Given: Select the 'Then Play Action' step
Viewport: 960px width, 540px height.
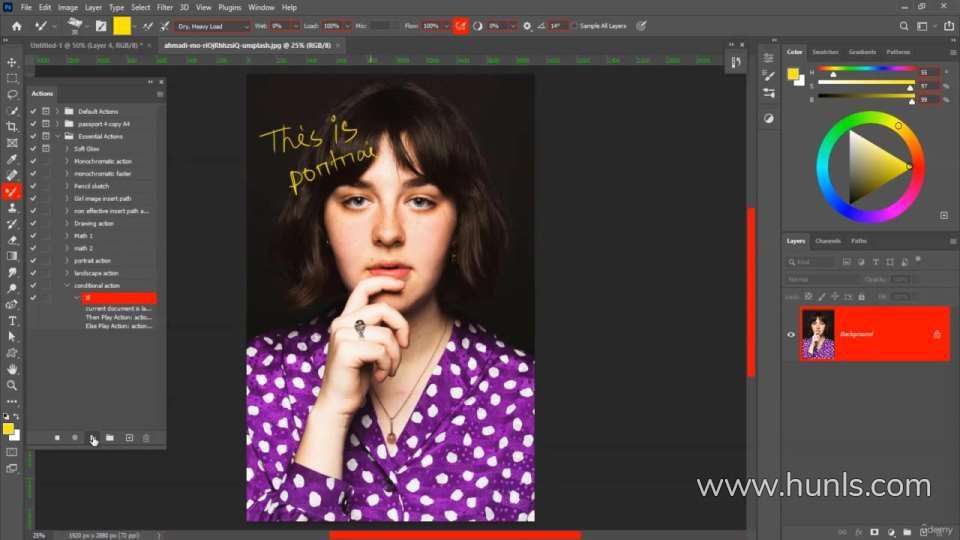Looking at the screenshot, I should pyautogui.click(x=118, y=318).
